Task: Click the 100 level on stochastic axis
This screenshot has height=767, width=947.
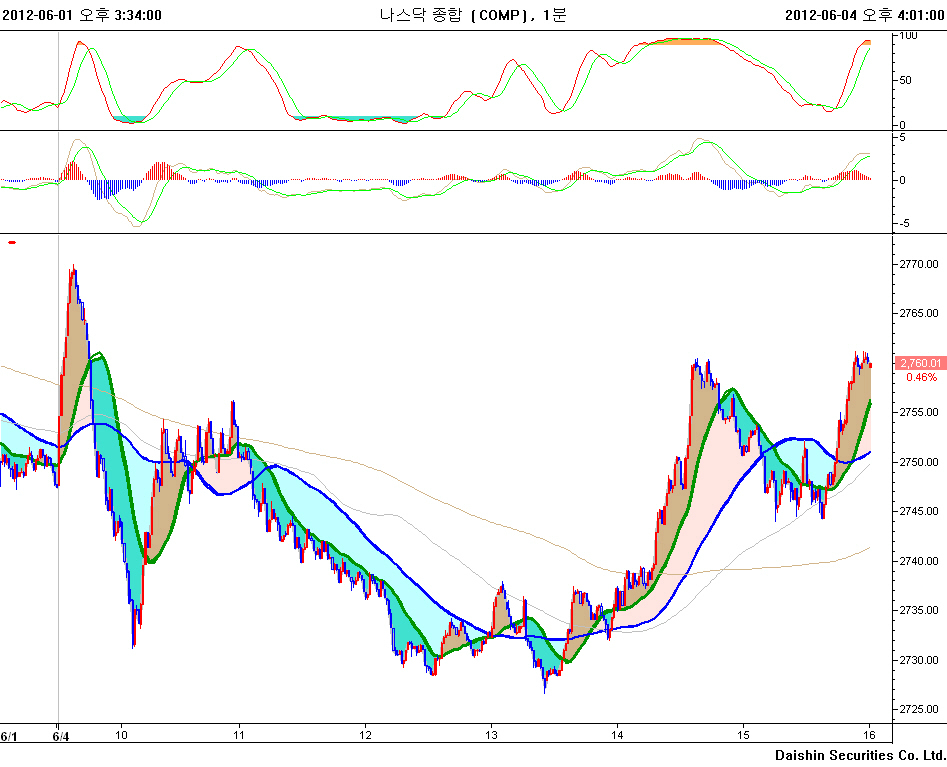Action: coord(908,35)
